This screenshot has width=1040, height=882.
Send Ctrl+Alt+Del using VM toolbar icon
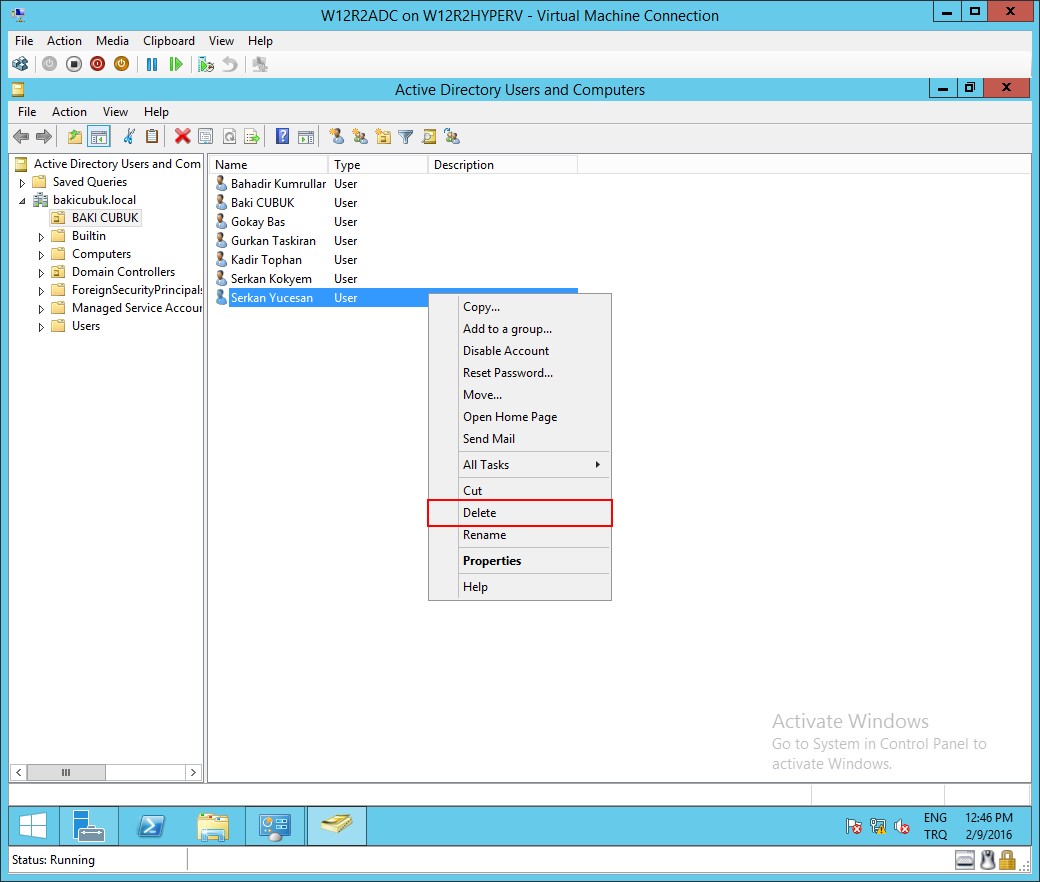[21, 64]
